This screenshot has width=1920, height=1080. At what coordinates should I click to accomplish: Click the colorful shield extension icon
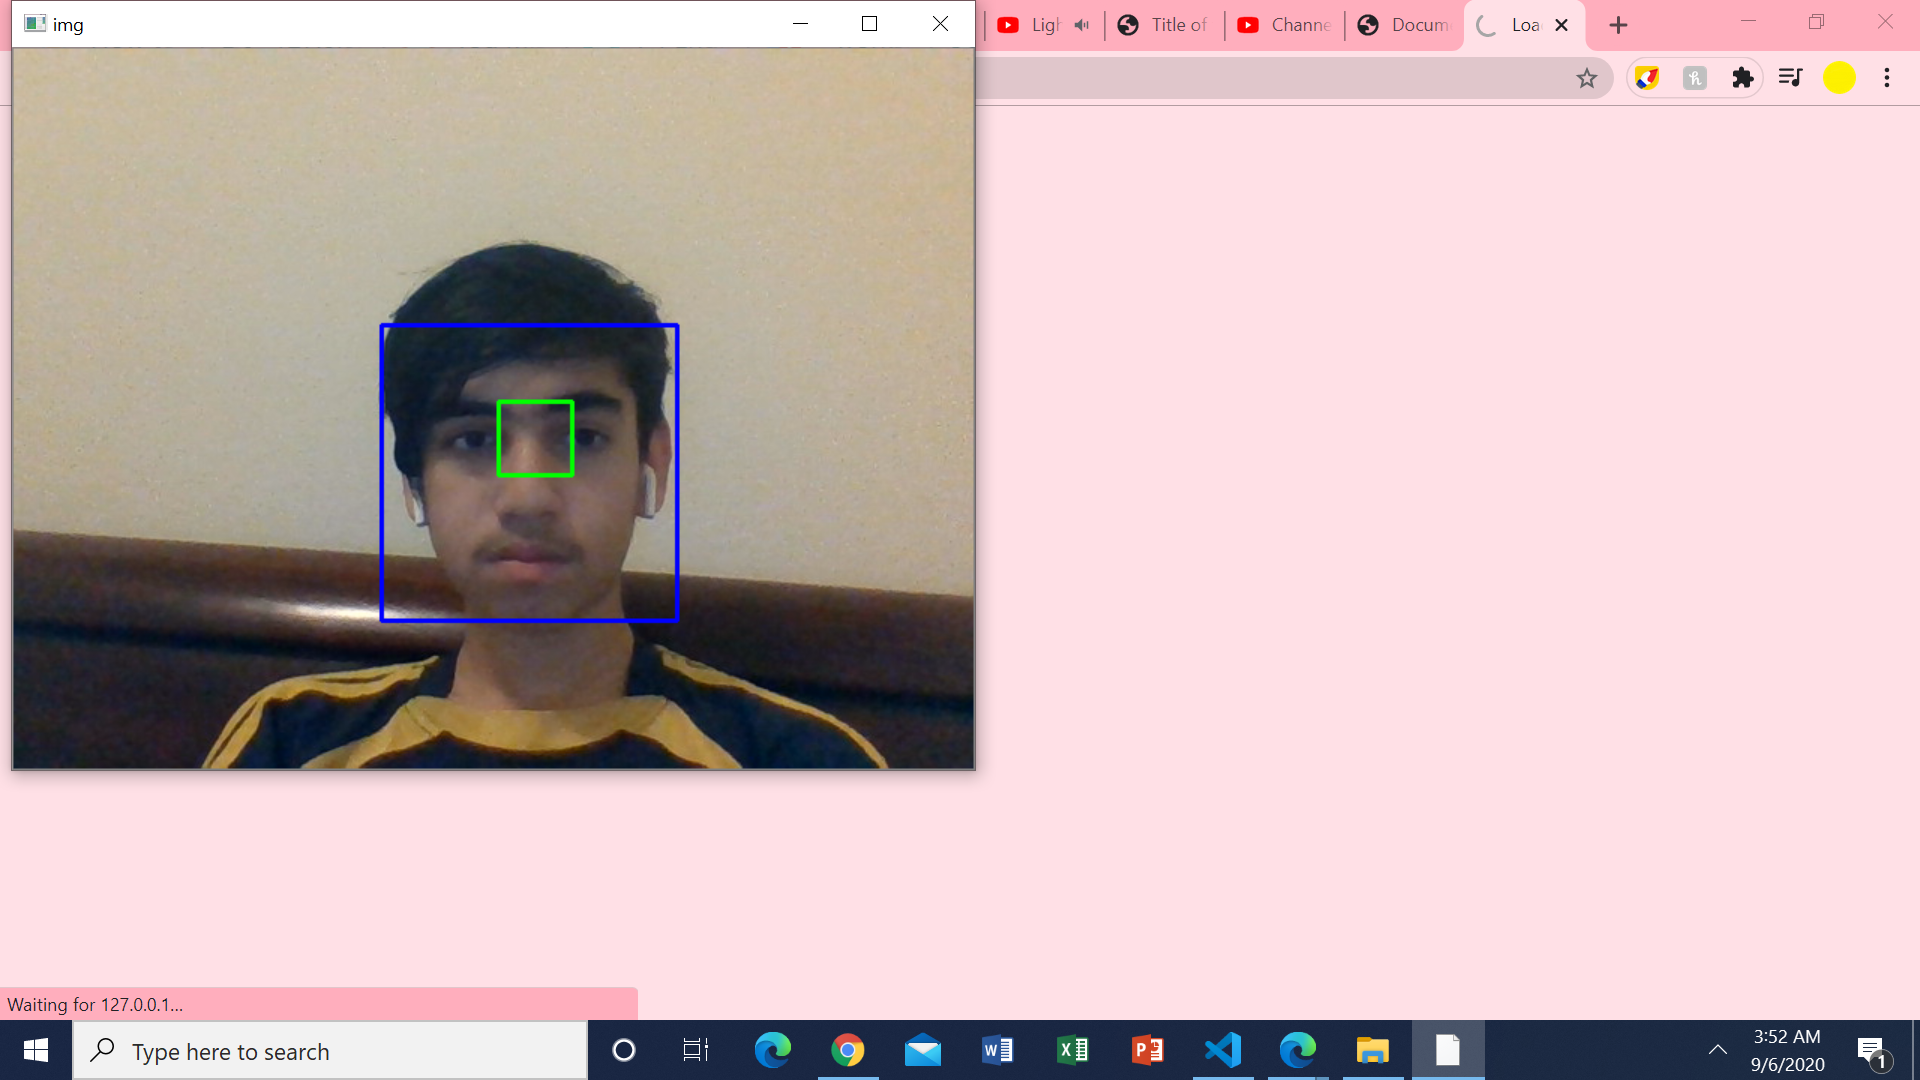[x=1647, y=78]
